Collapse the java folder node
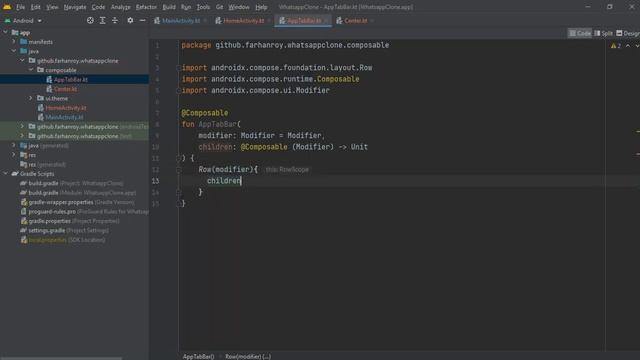 click(x=14, y=51)
